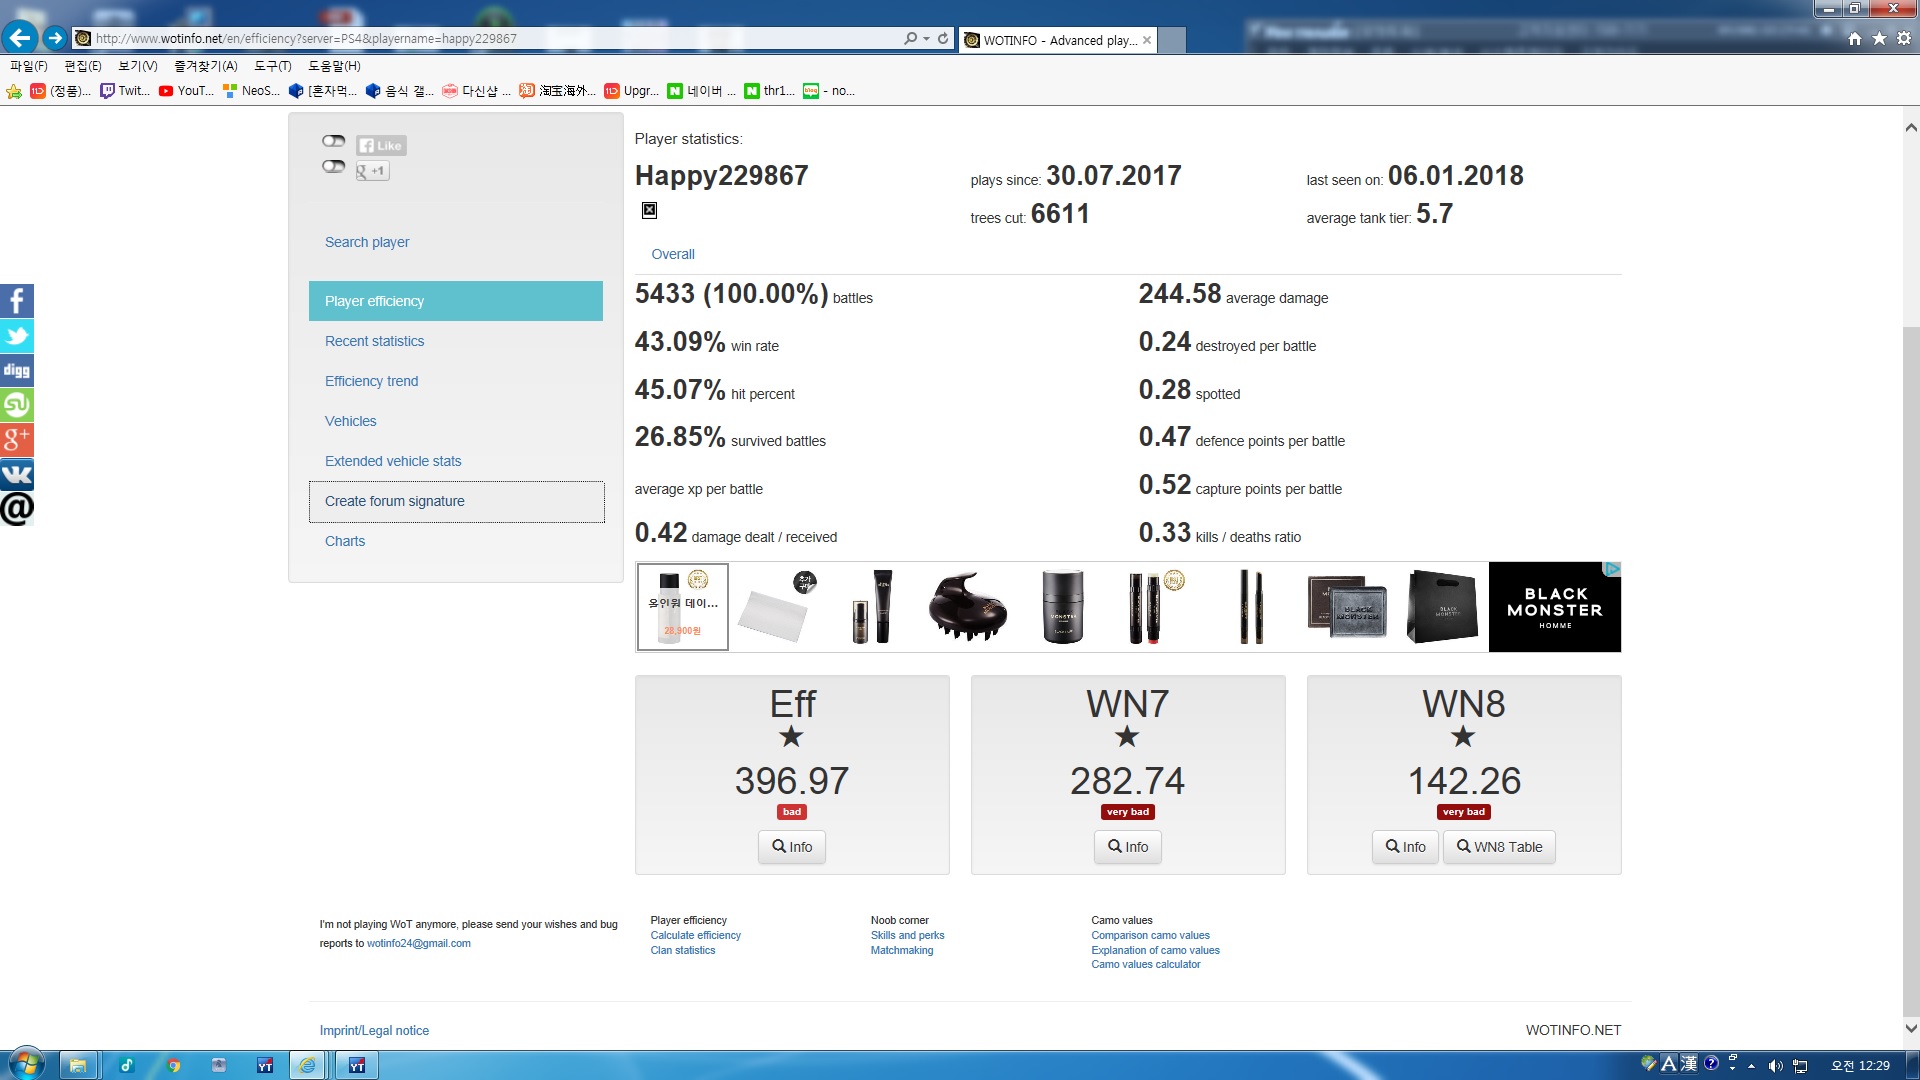This screenshot has height=1080, width=1920.
Task: Click the email share @ icon
Action: [x=17, y=509]
